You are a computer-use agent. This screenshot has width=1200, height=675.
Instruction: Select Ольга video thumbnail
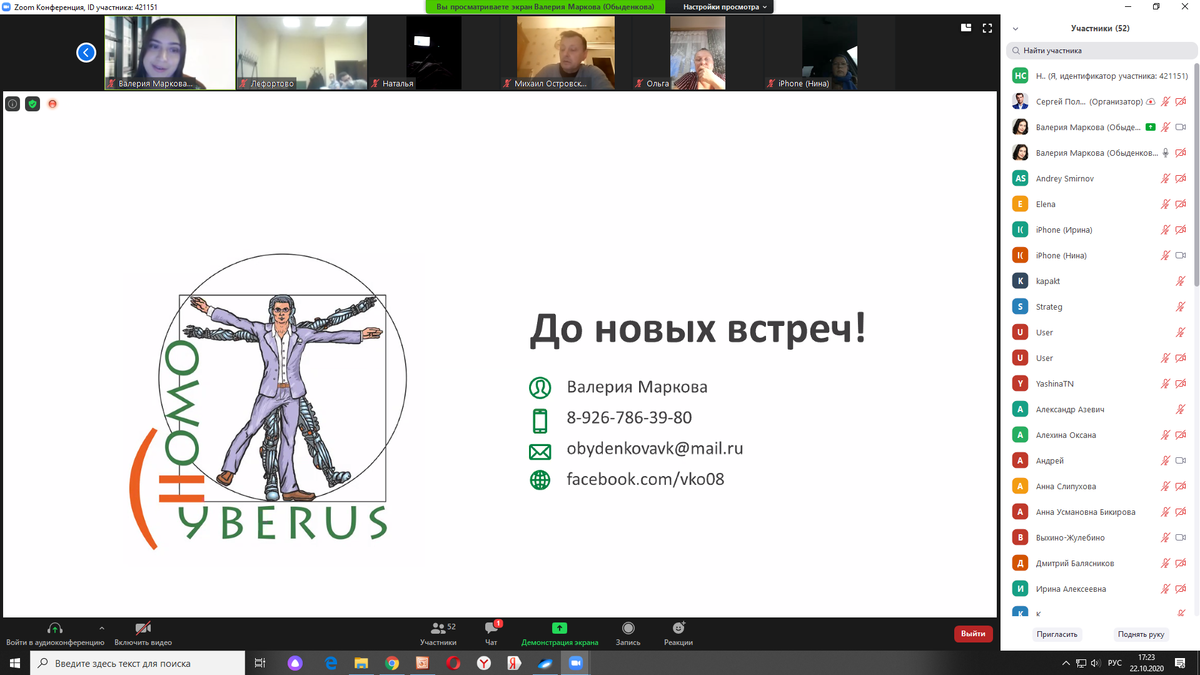(698, 53)
